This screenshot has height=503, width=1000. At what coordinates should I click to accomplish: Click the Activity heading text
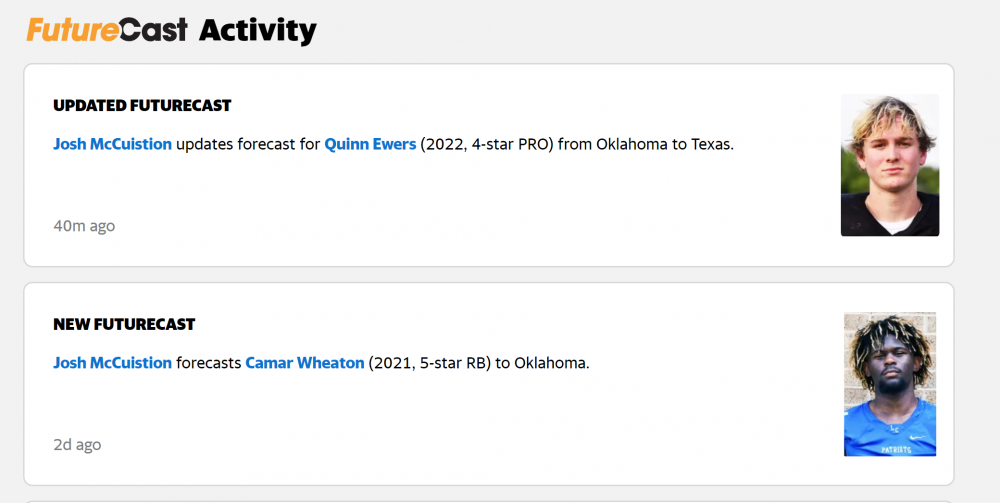(x=257, y=31)
